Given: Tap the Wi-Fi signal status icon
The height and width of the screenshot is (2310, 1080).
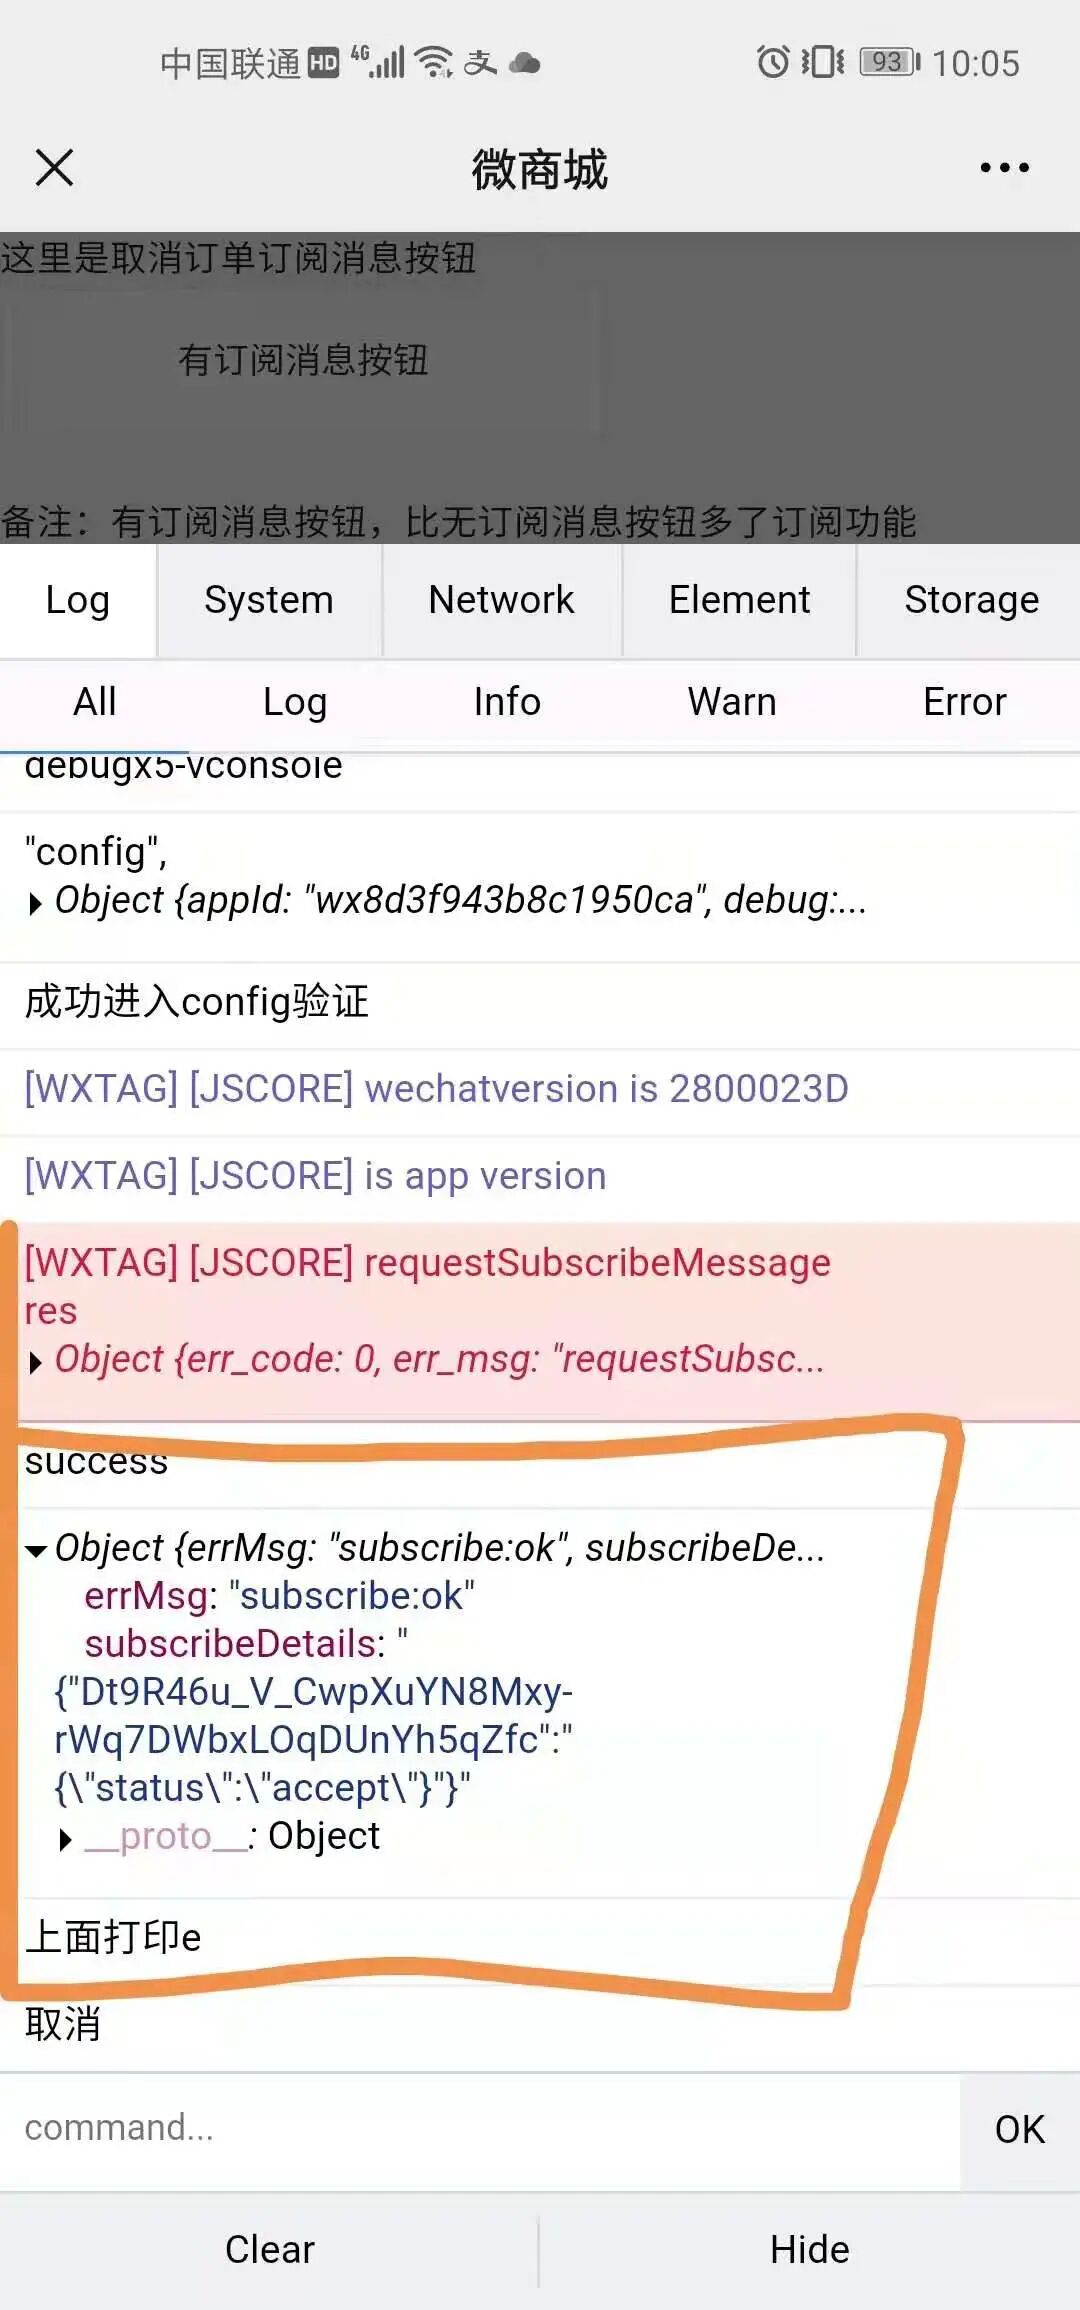Looking at the screenshot, I should click(x=434, y=62).
